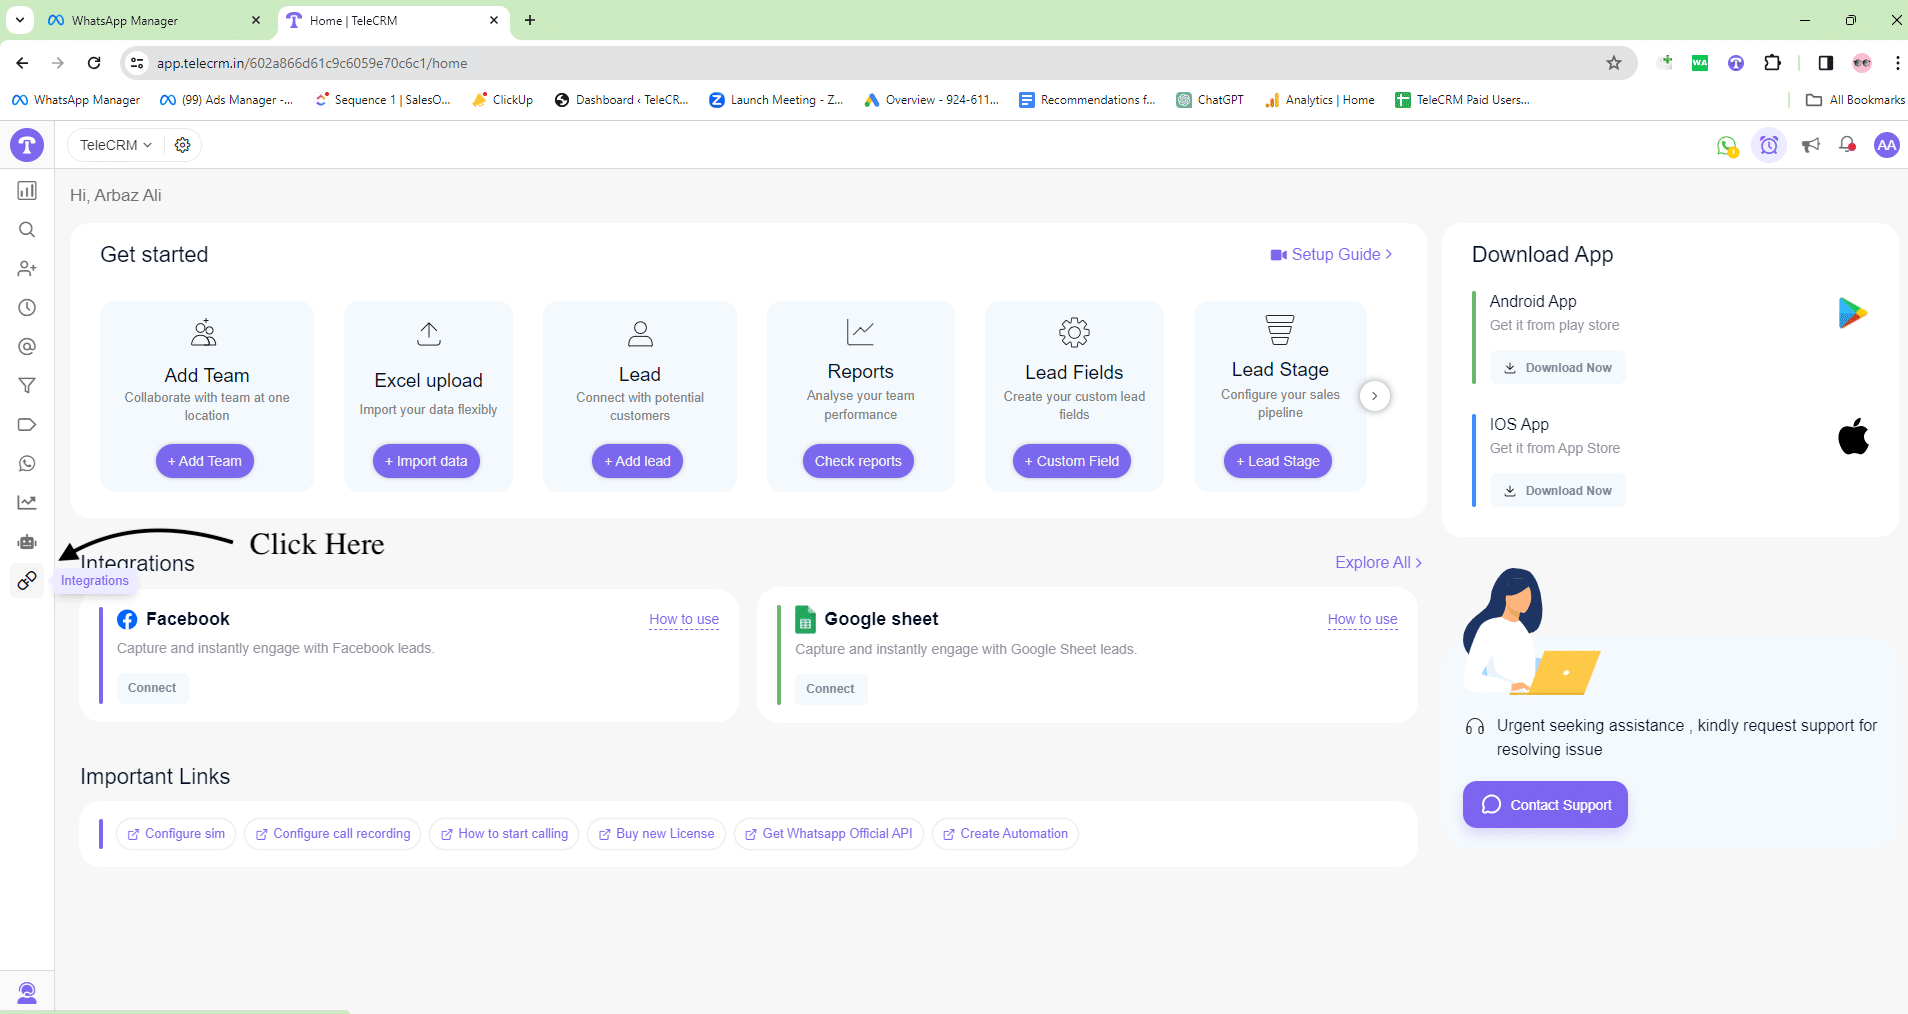
Task: Open the line-chart reports icon in sidebar
Action: 27,502
